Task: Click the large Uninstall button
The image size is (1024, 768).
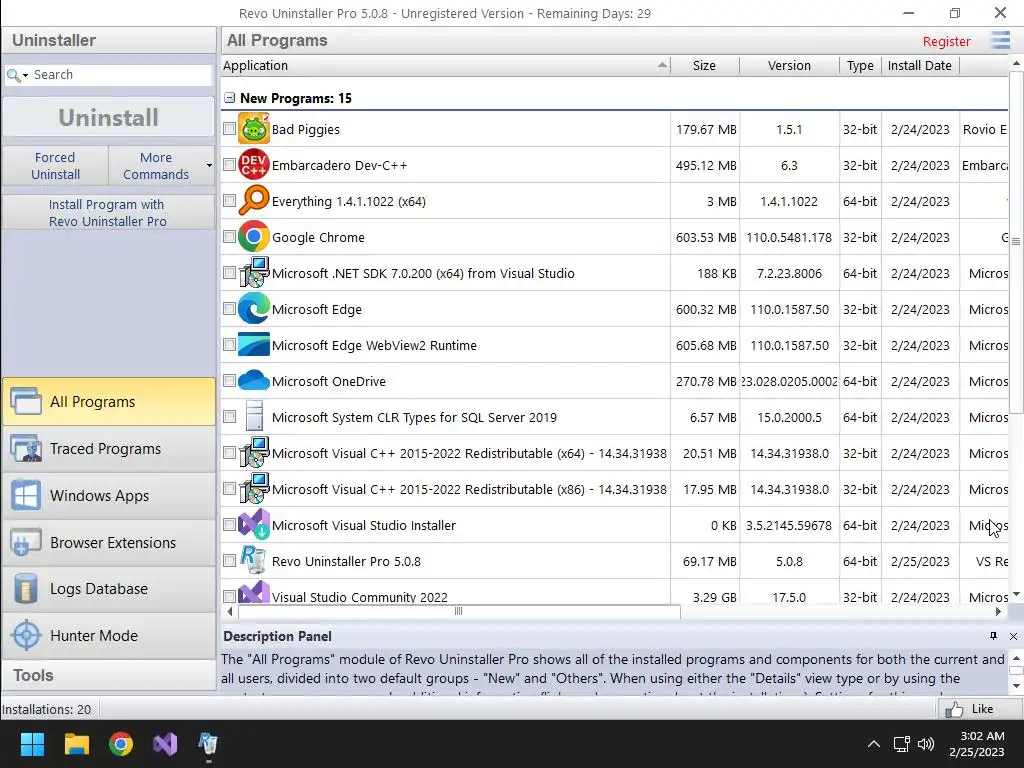Action: click(x=109, y=118)
